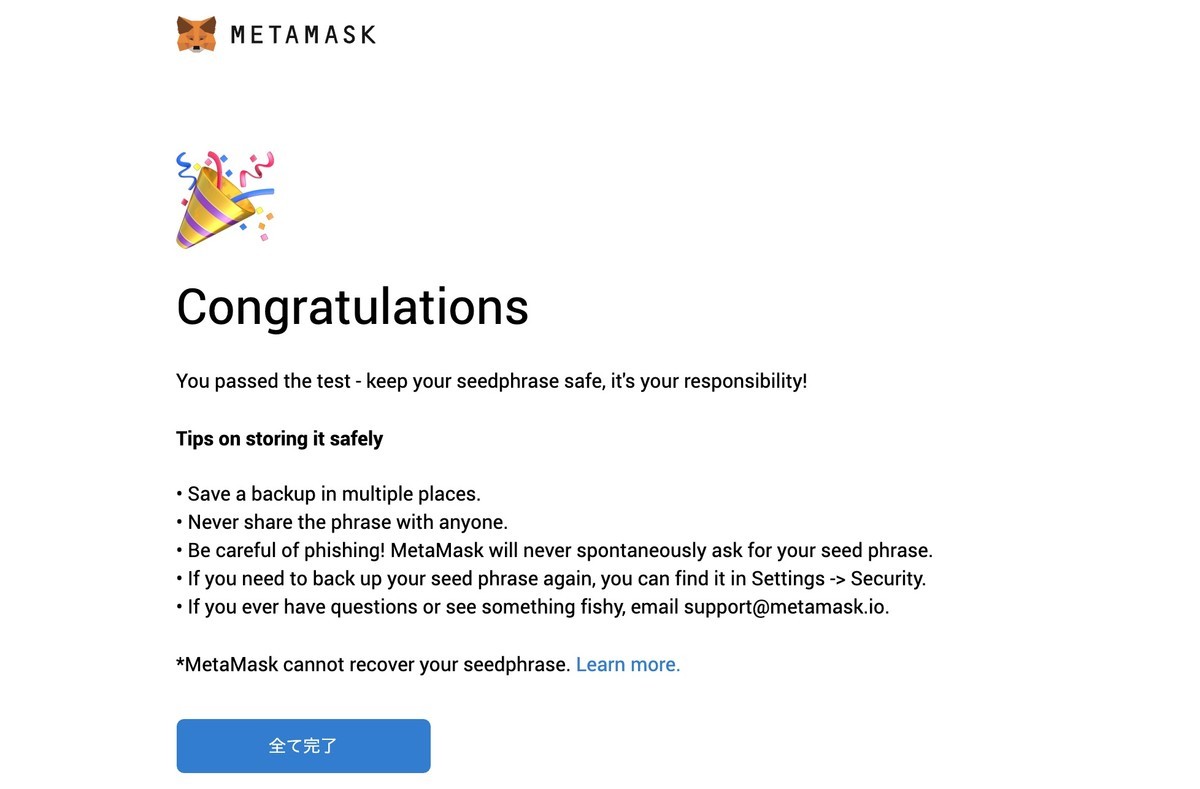1200x789 pixels.
Task: Click the If you ever have questions bullet
Action: click(532, 606)
